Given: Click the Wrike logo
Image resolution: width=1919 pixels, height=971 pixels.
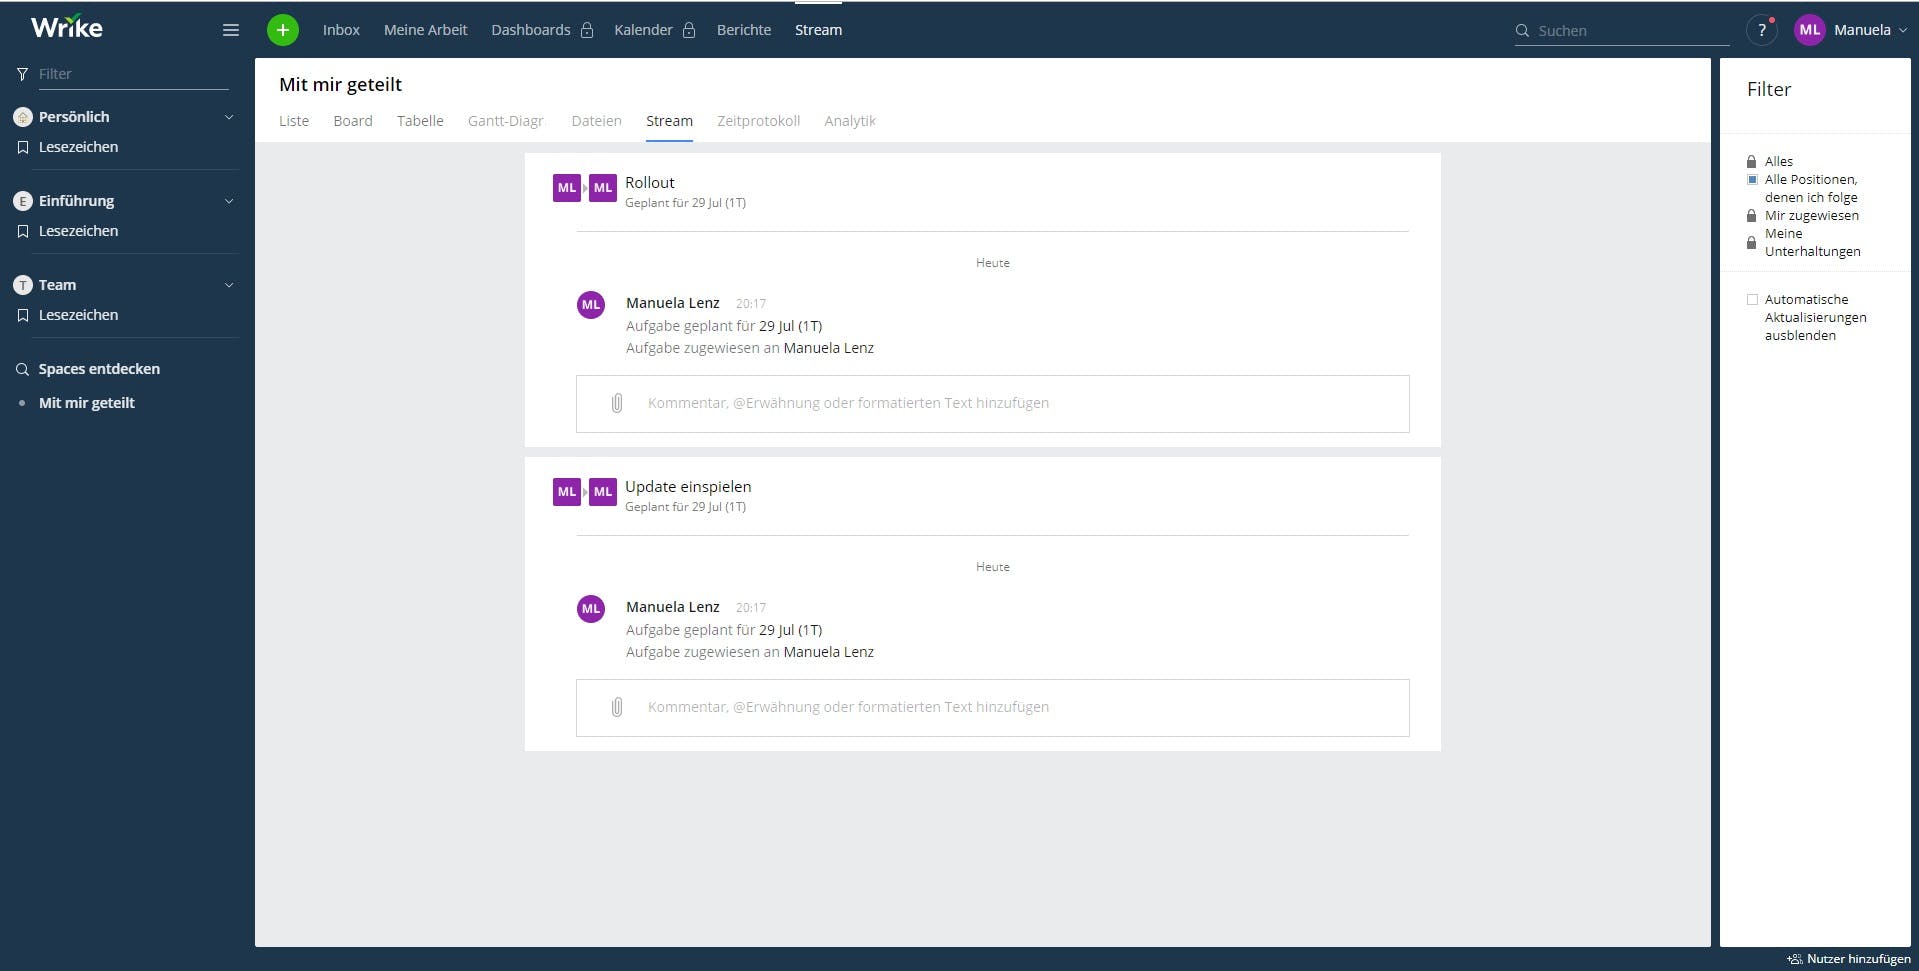Looking at the screenshot, I should point(66,26).
